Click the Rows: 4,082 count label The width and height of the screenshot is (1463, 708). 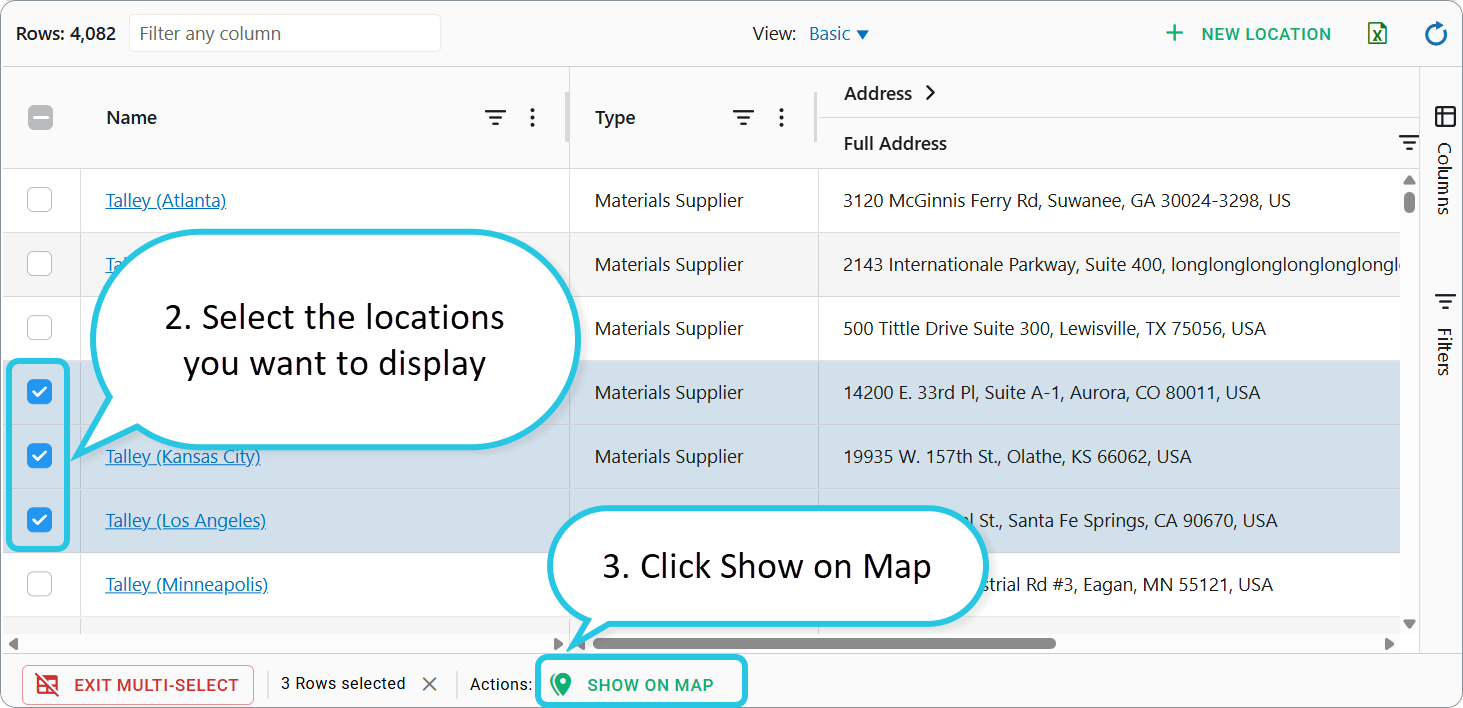tap(66, 34)
